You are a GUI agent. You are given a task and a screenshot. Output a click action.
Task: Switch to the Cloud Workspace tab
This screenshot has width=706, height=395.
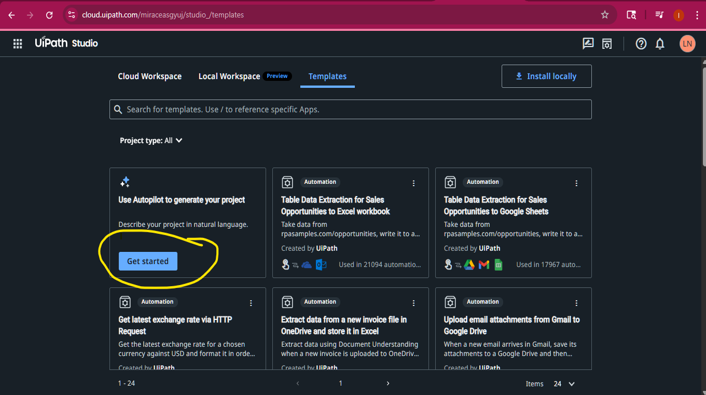(x=149, y=76)
